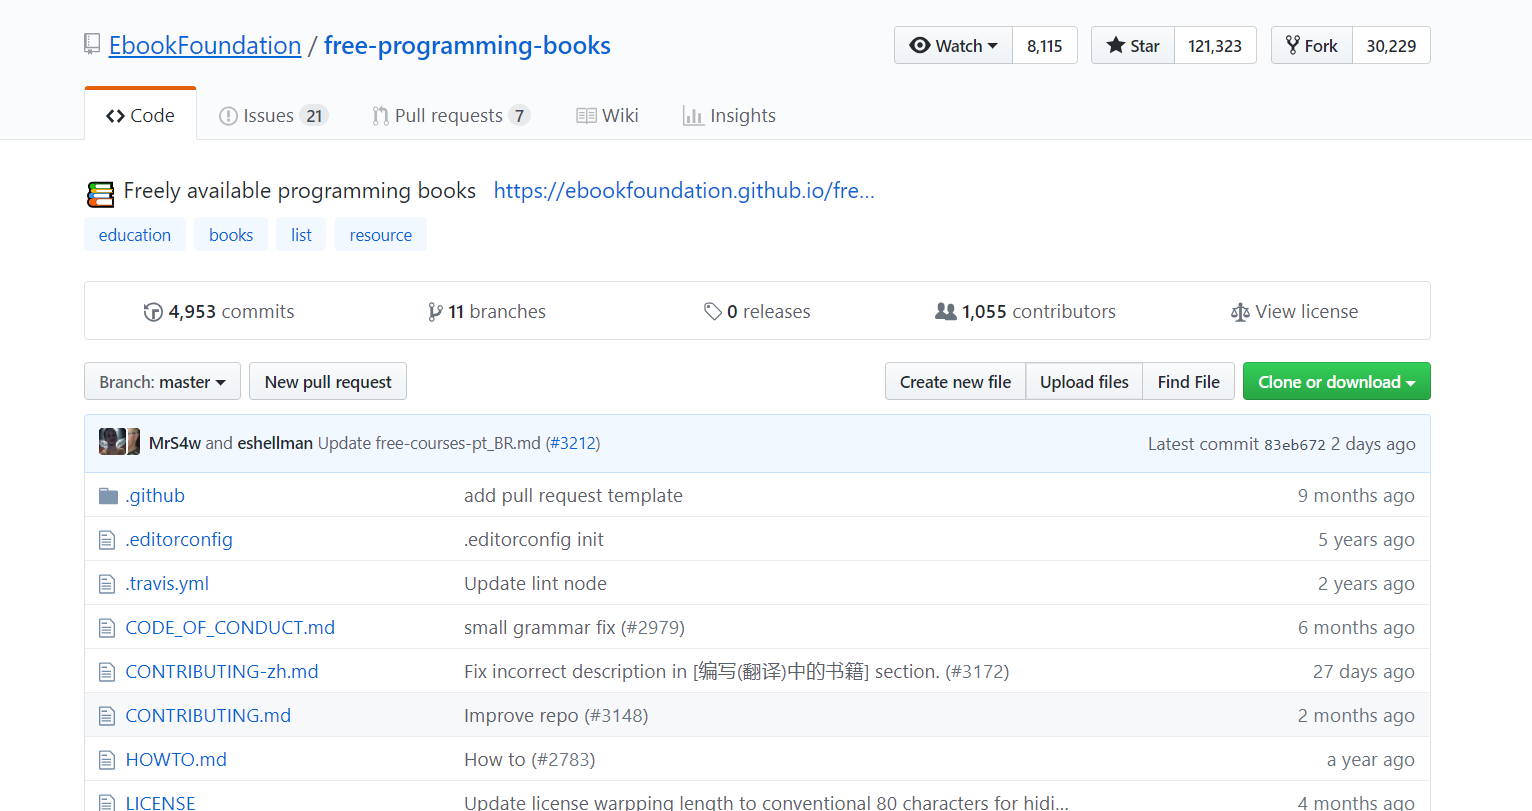Expand the Clone or download dropdown
This screenshot has width=1532, height=811.
[1336, 381]
